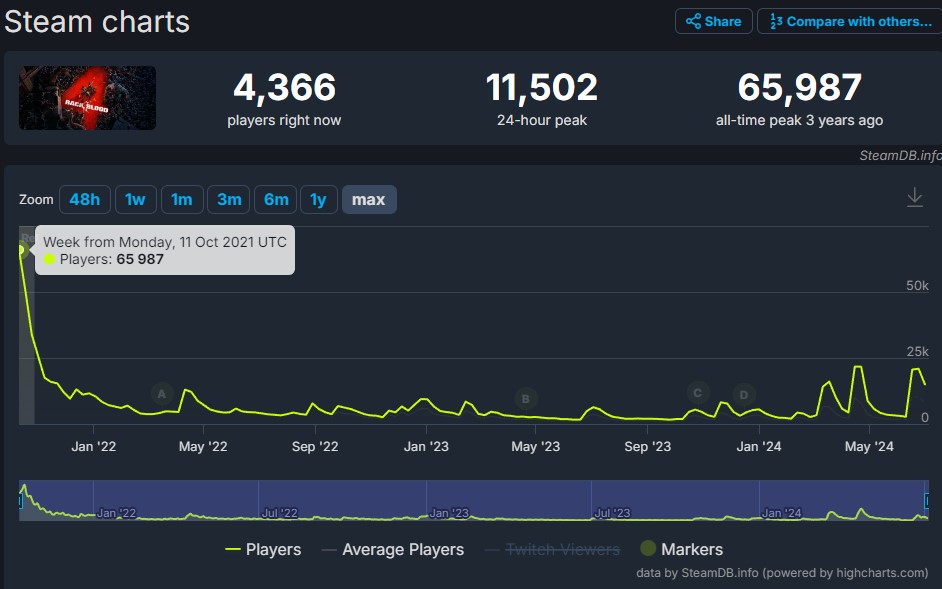Open Compare with others
The height and width of the screenshot is (589, 942).
[849, 22]
